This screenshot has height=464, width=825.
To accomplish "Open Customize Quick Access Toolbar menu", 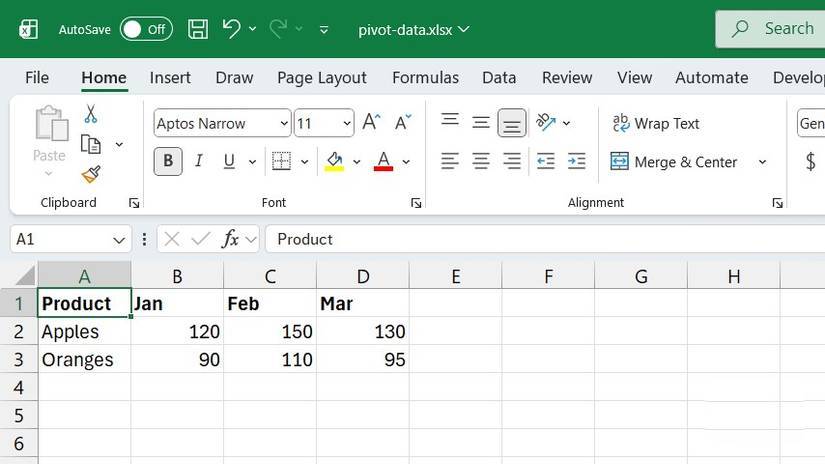I will pos(324,30).
